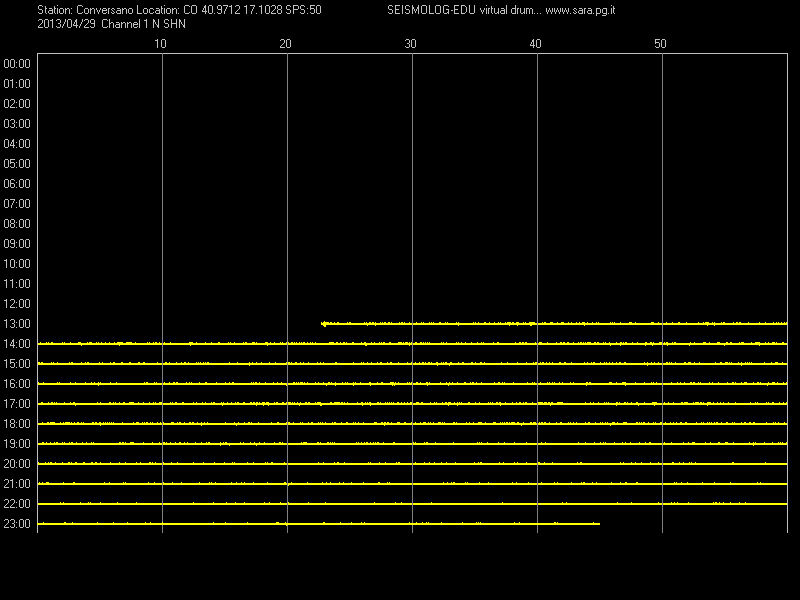This screenshot has height=600, width=800.
Task: Click the '14:00' hour label
Action: click(x=17, y=344)
